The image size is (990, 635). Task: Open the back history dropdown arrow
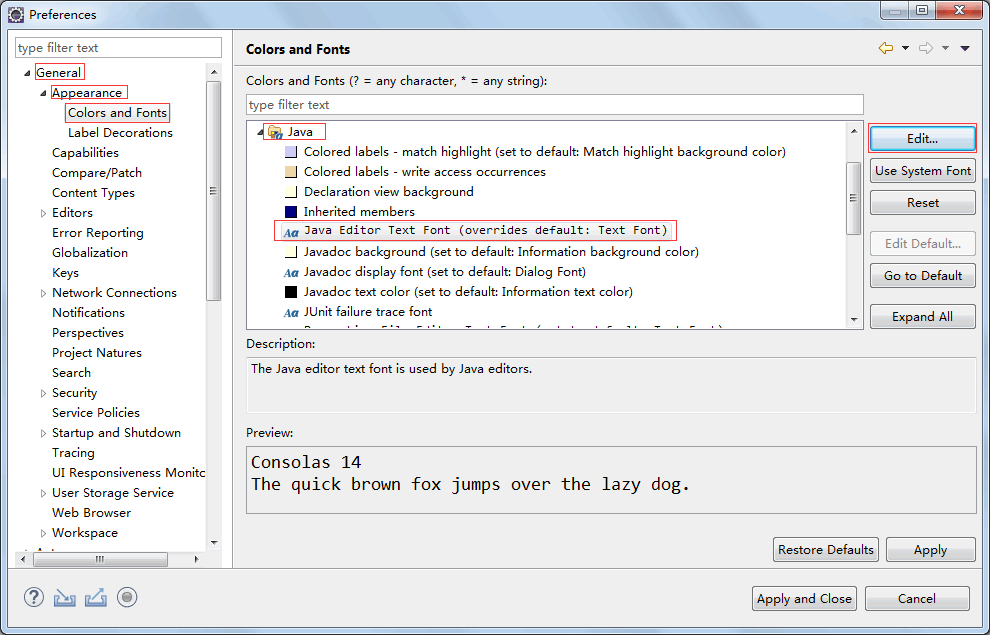(905, 48)
